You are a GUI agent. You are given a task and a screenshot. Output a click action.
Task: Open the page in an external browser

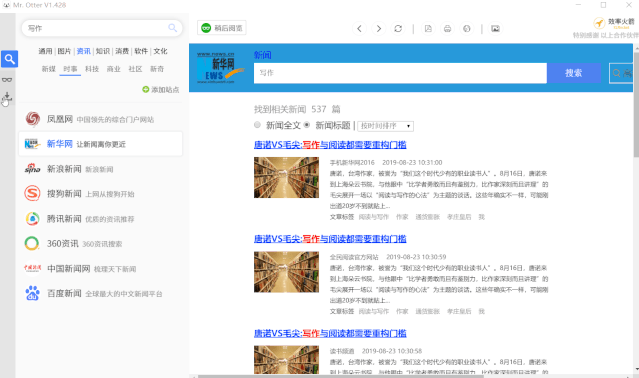click(x=467, y=29)
